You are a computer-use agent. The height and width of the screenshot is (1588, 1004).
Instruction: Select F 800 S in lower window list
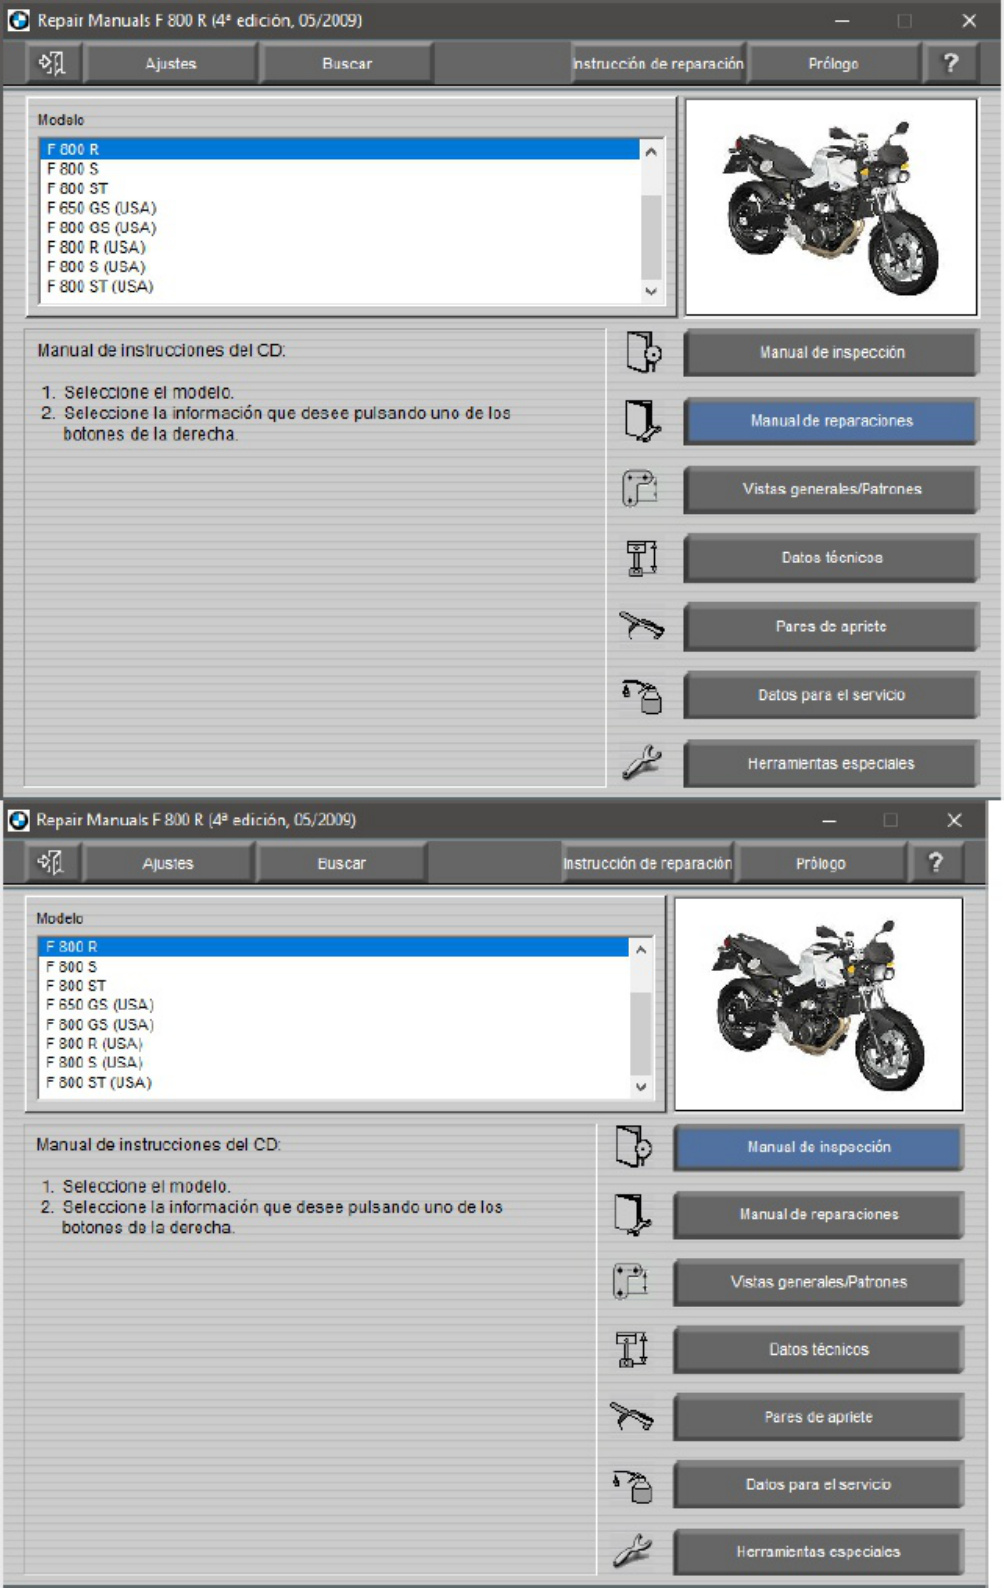[334, 967]
